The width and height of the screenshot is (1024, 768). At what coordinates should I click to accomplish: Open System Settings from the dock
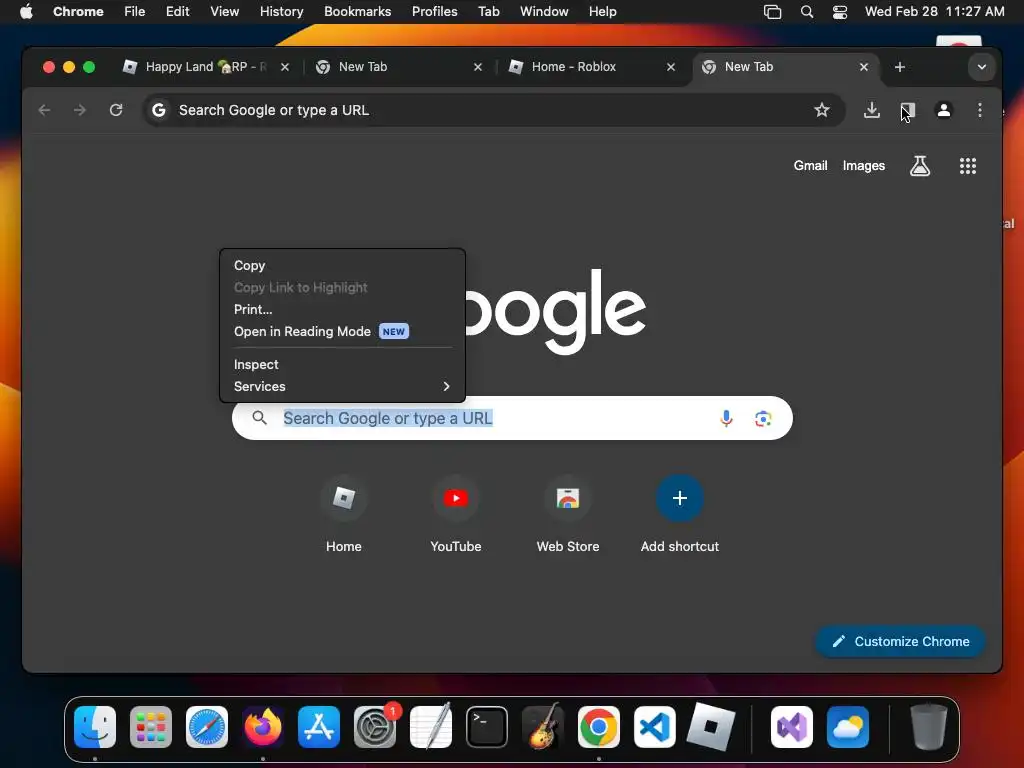click(375, 727)
